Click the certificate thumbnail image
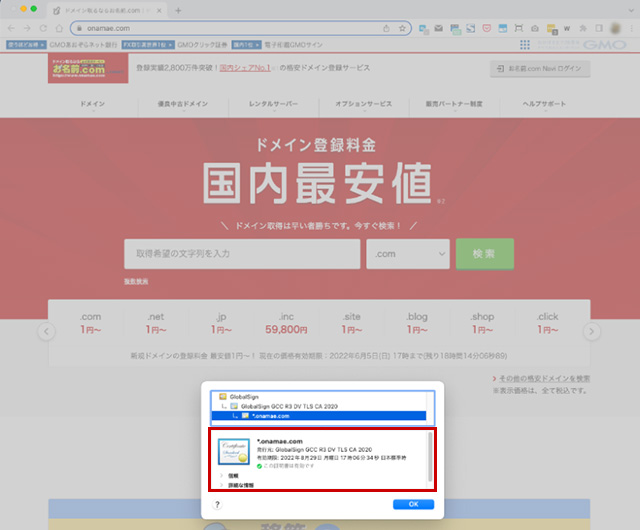The image size is (640, 530). click(233, 452)
